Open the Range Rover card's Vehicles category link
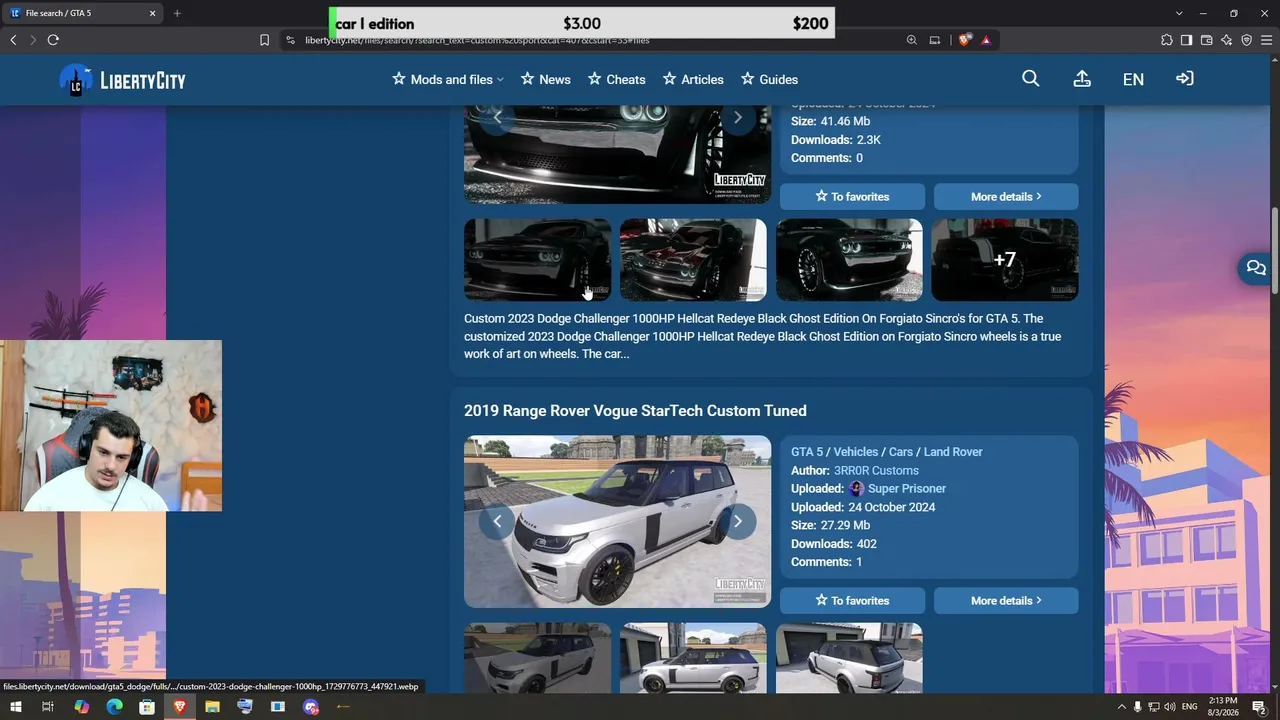This screenshot has width=1280, height=720. click(856, 452)
